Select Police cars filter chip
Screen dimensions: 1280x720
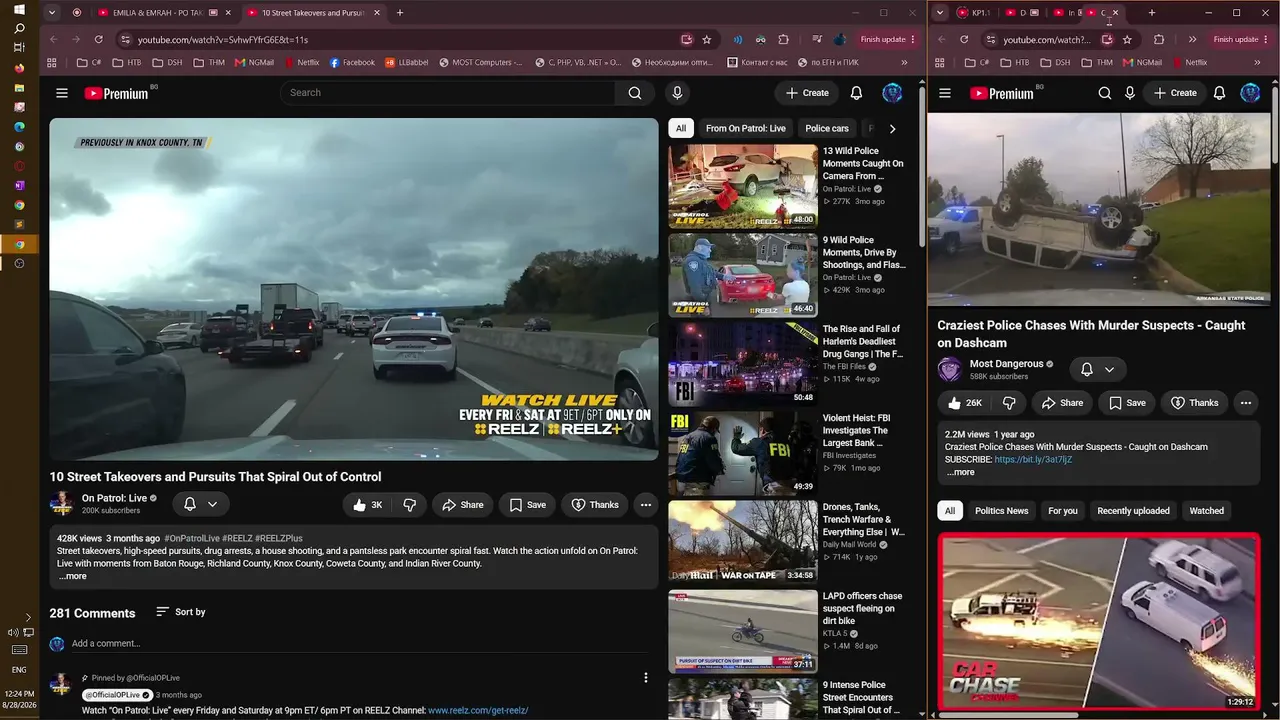[x=827, y=128]
